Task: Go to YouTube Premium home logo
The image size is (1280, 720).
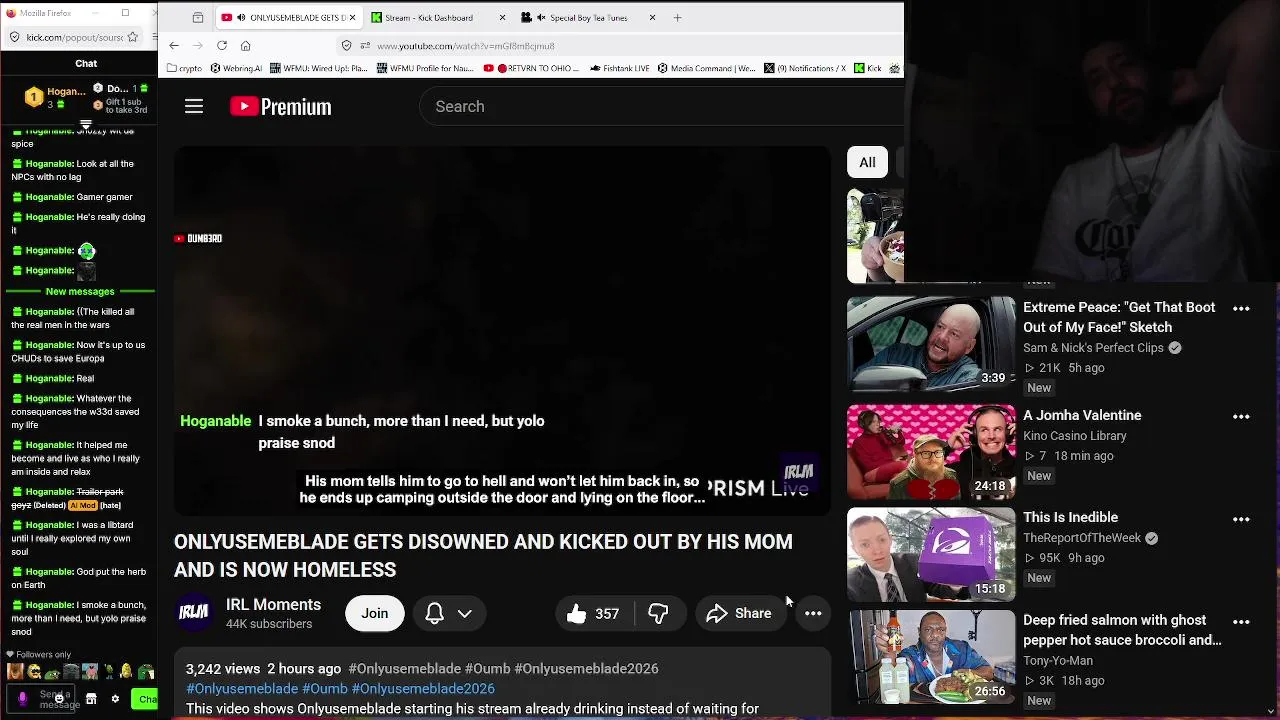Action: tap(280, 107)
